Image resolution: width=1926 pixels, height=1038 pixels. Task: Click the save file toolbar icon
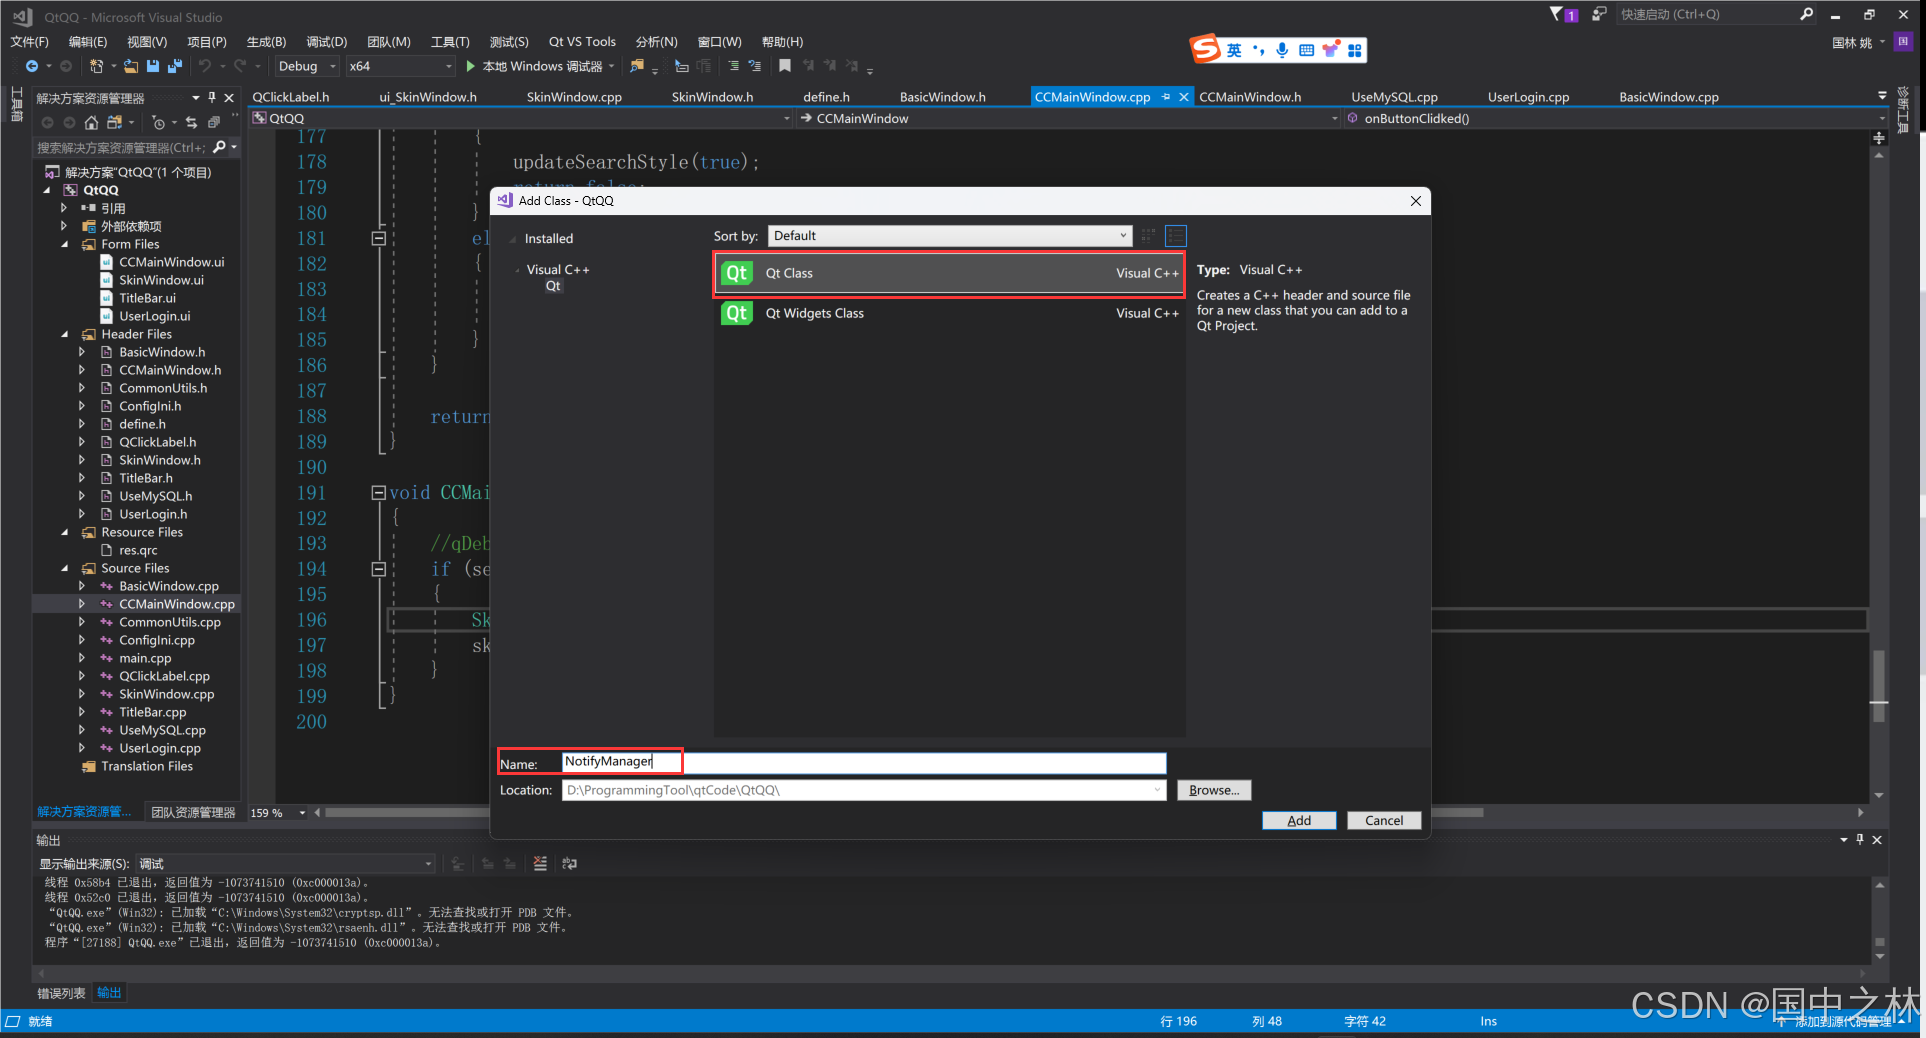point(153,66)
